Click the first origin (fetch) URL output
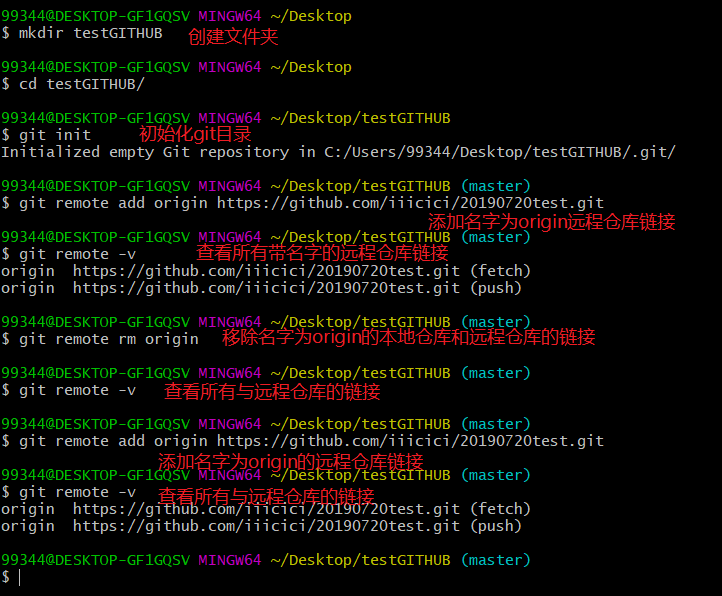The height and width of the screenshot is (596, 722). (x=265, y=271)
